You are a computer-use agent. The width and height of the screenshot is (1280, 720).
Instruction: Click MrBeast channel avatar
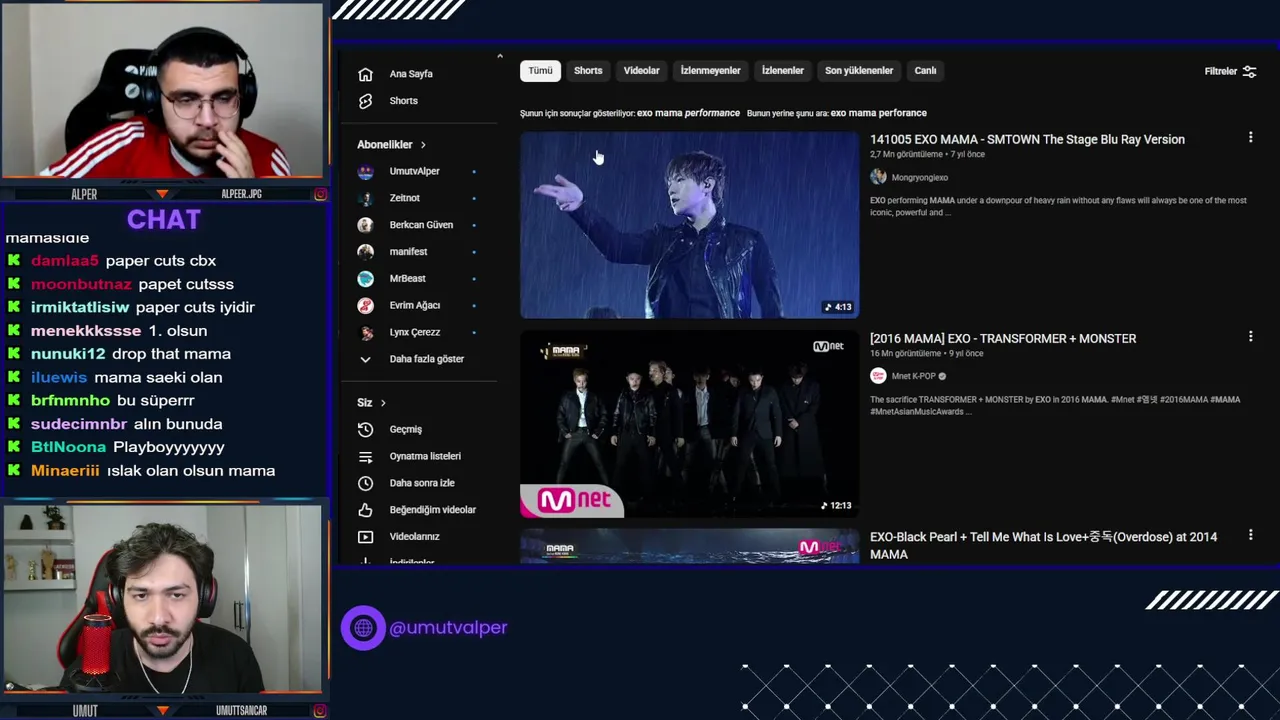point(366,279)
